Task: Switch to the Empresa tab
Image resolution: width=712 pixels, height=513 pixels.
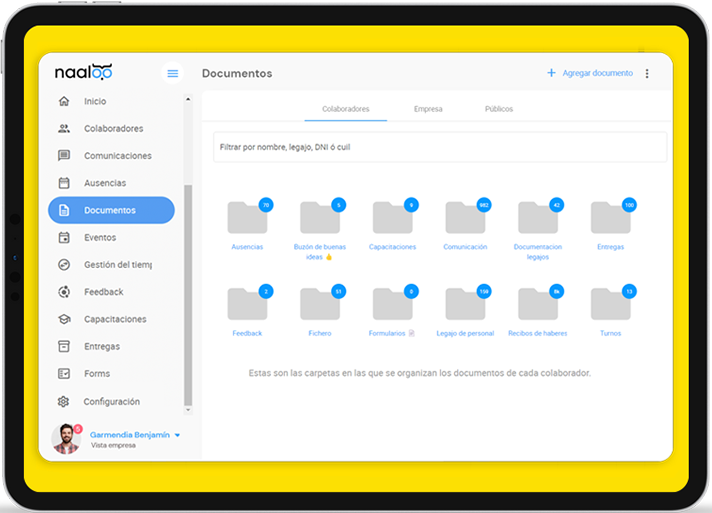Action: (x=428, y=109)
